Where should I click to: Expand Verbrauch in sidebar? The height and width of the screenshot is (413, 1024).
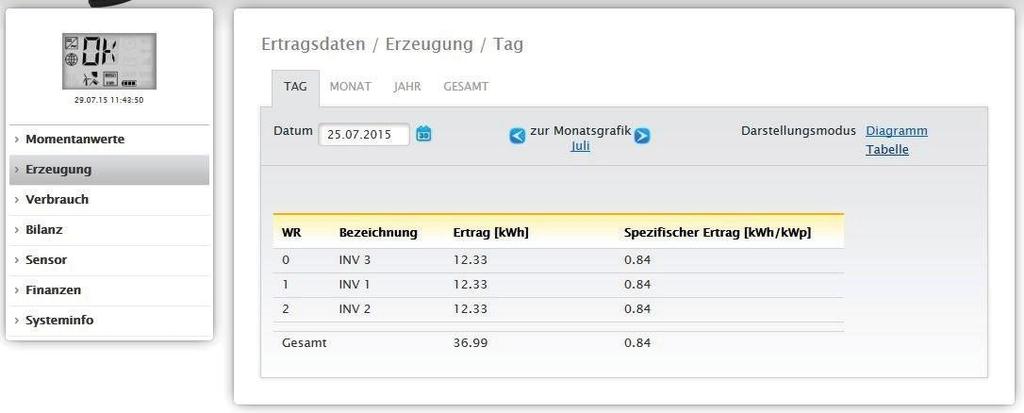click(57, 199)
